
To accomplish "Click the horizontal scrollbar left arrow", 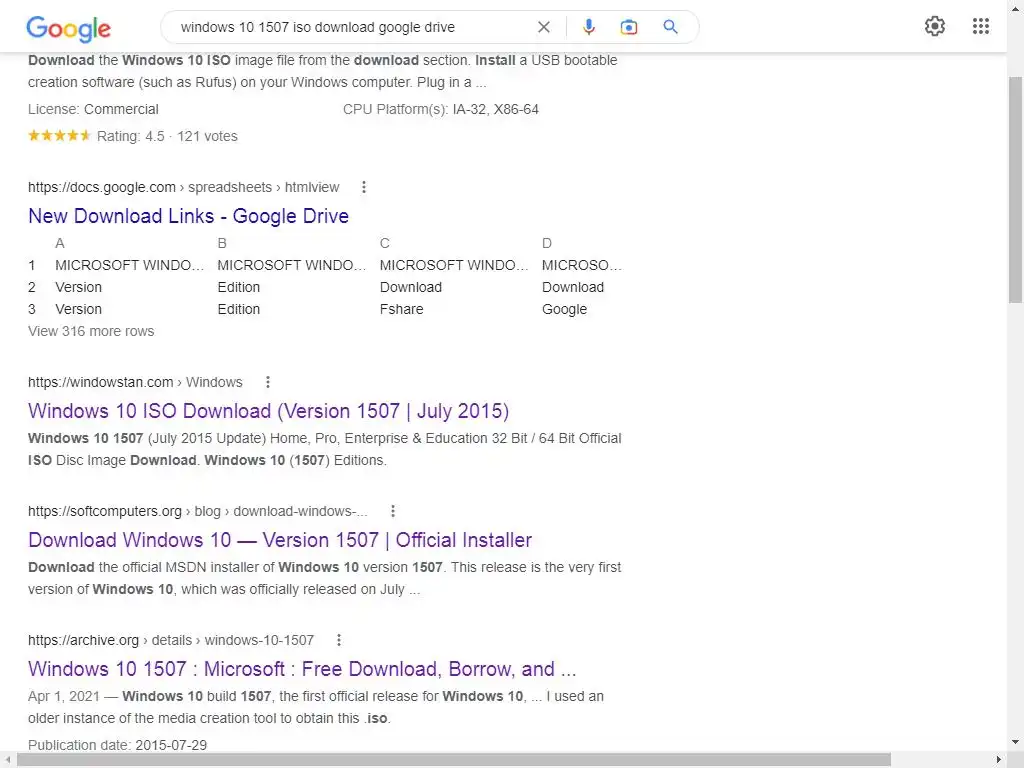I will point(7,760).
